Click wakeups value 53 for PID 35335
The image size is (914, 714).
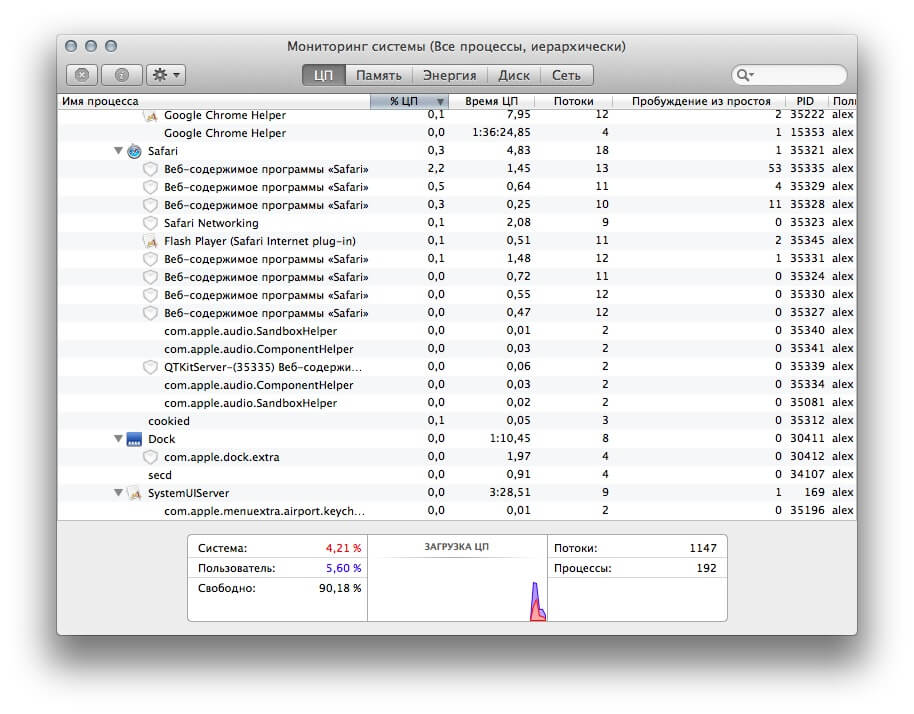point(775,168)
